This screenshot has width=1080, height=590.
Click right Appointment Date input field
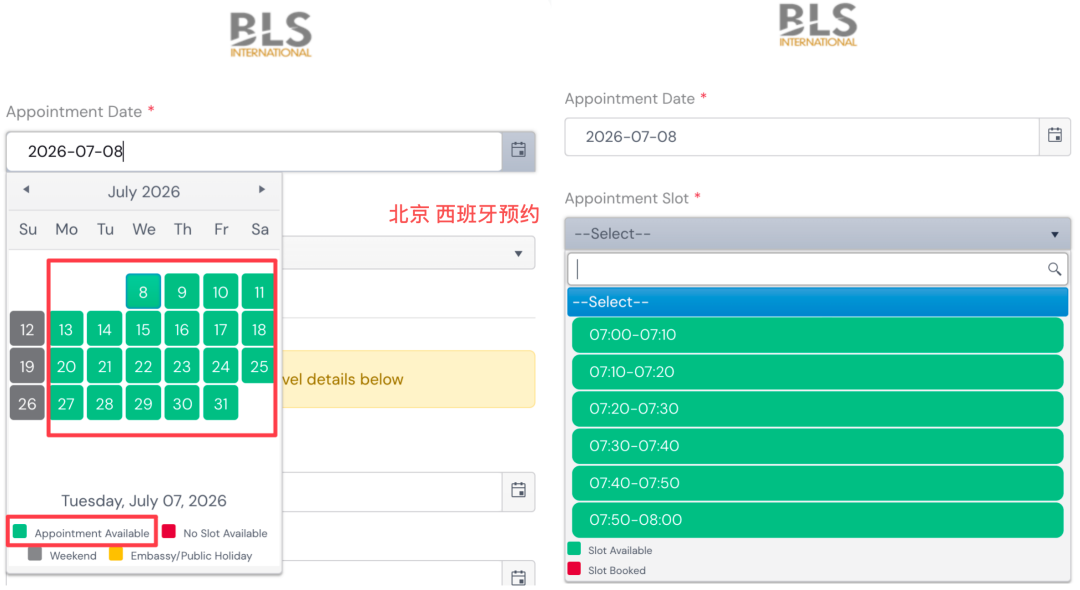point(802,136)
